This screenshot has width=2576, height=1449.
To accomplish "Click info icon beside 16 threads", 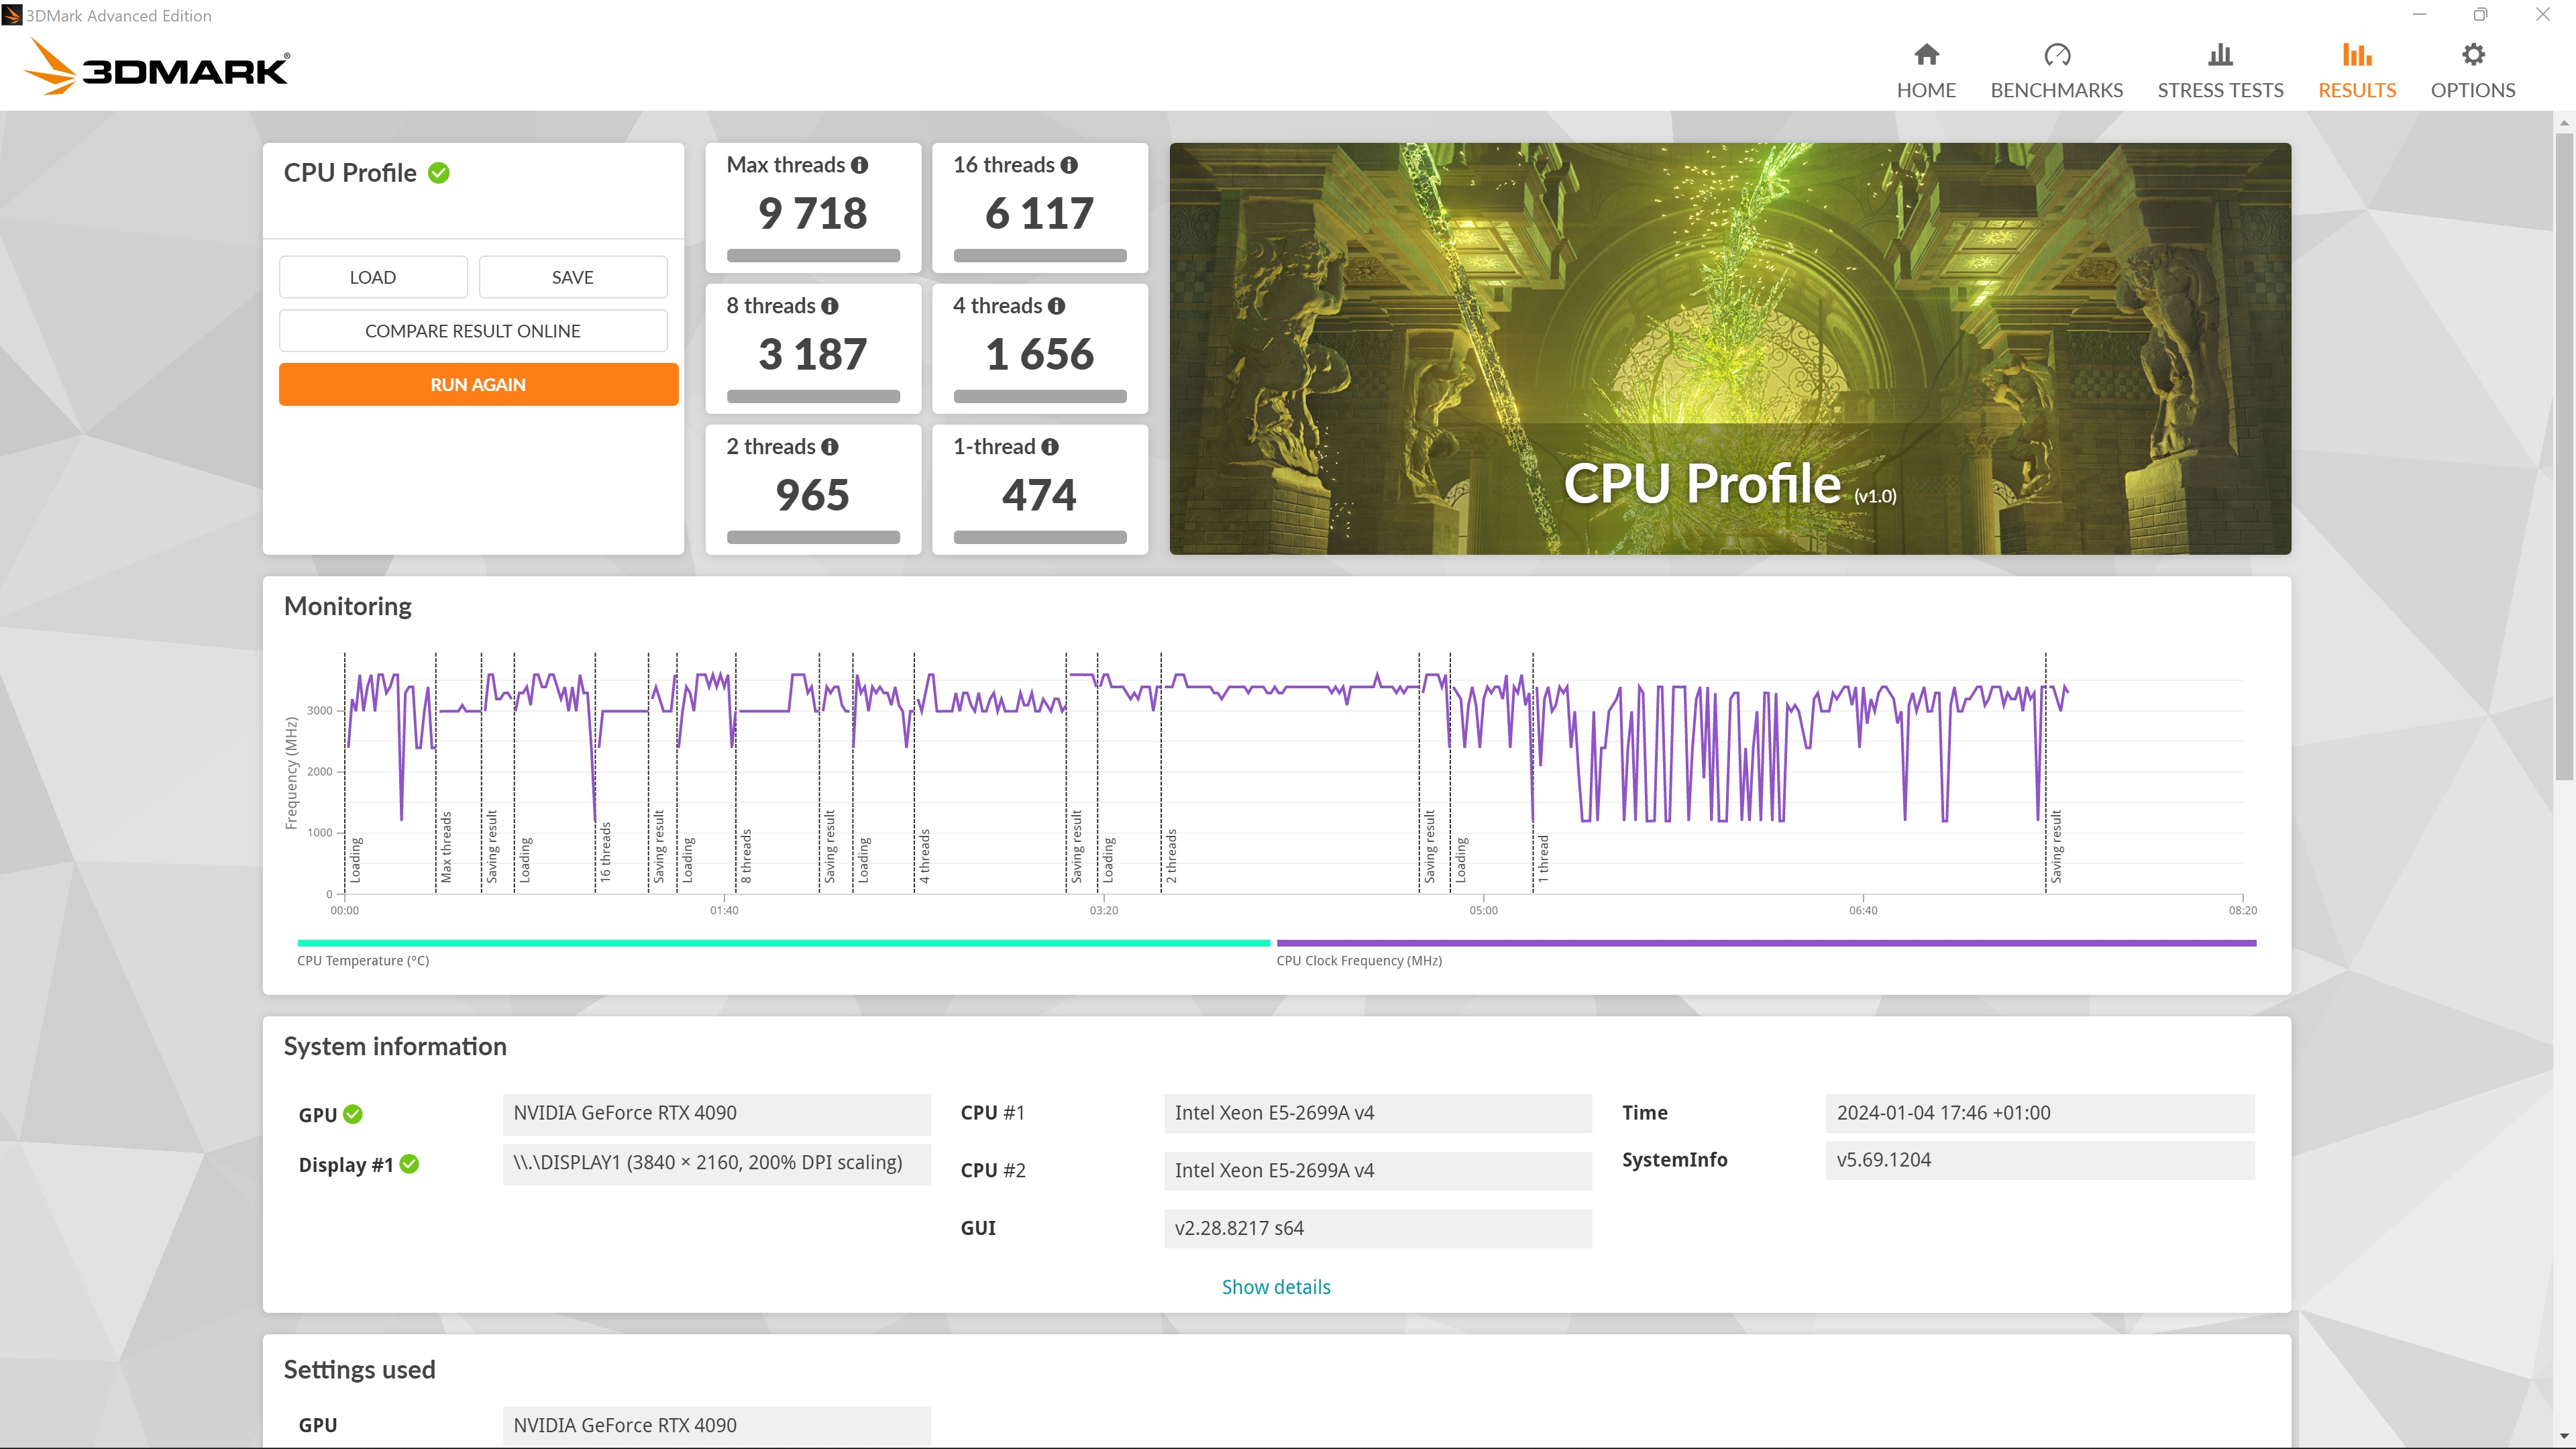I will (1069, 165).
